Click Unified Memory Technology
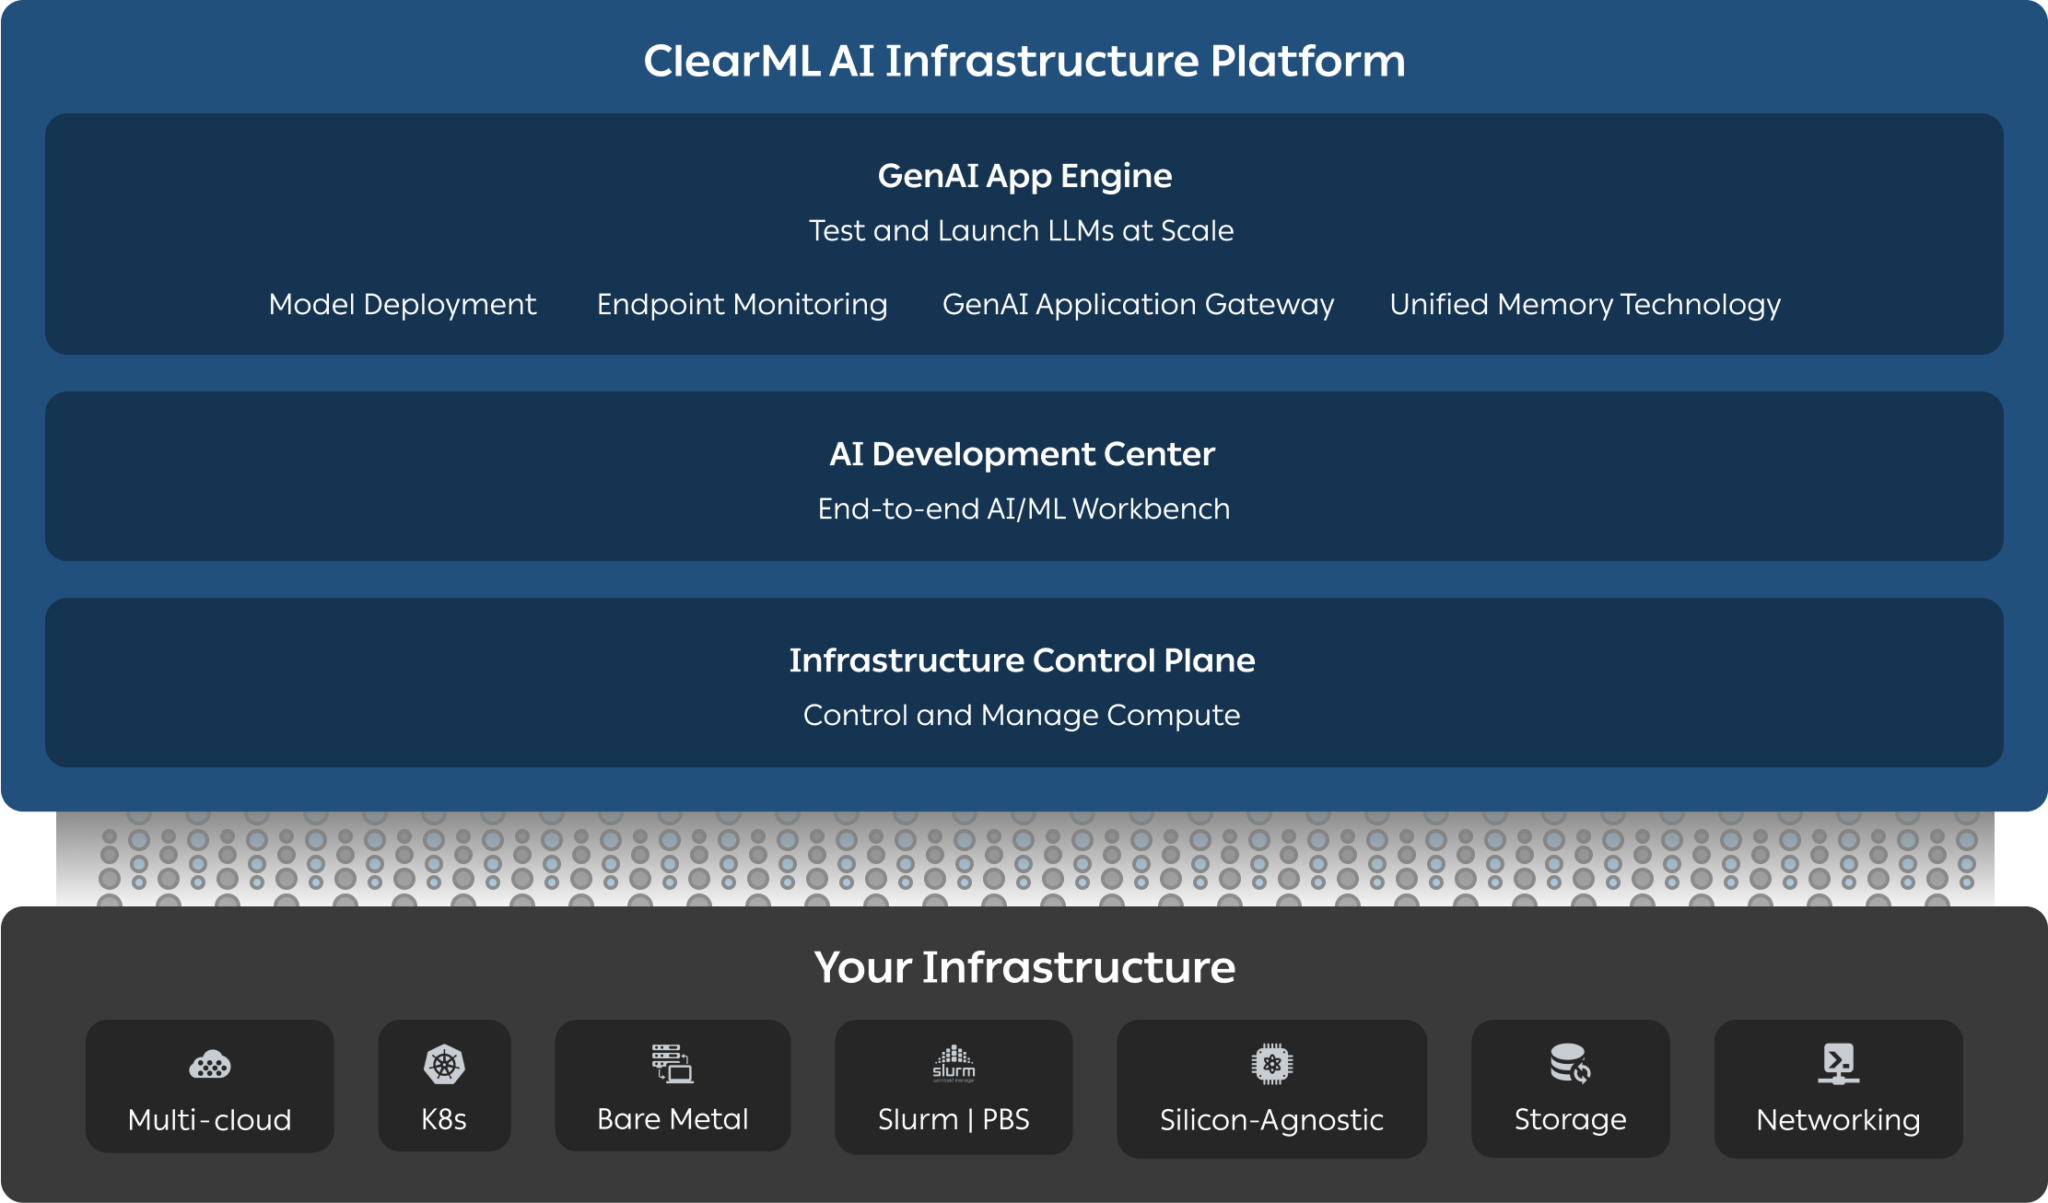Screen dimensions: 2048x1203 [1584, 305]
